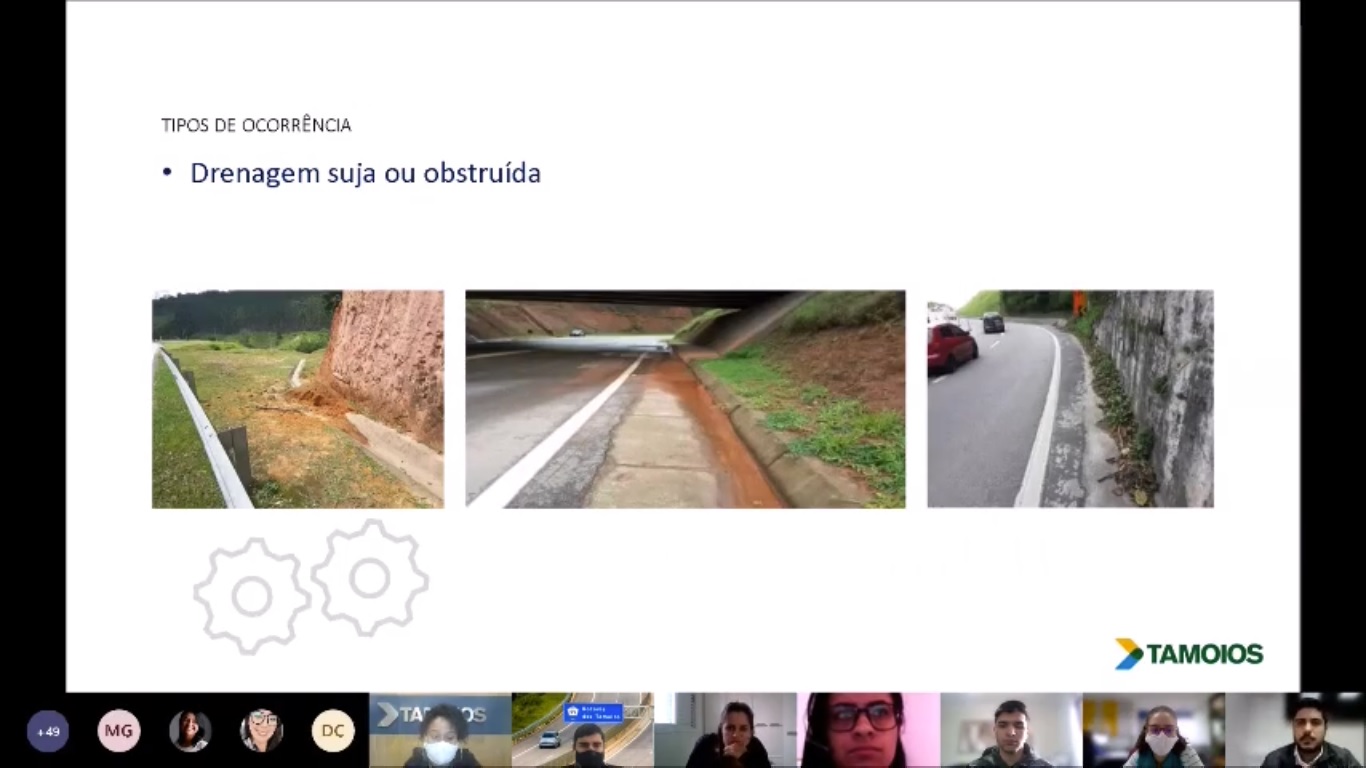Select video tile with yellow wall background

(x=1153, y=731)
